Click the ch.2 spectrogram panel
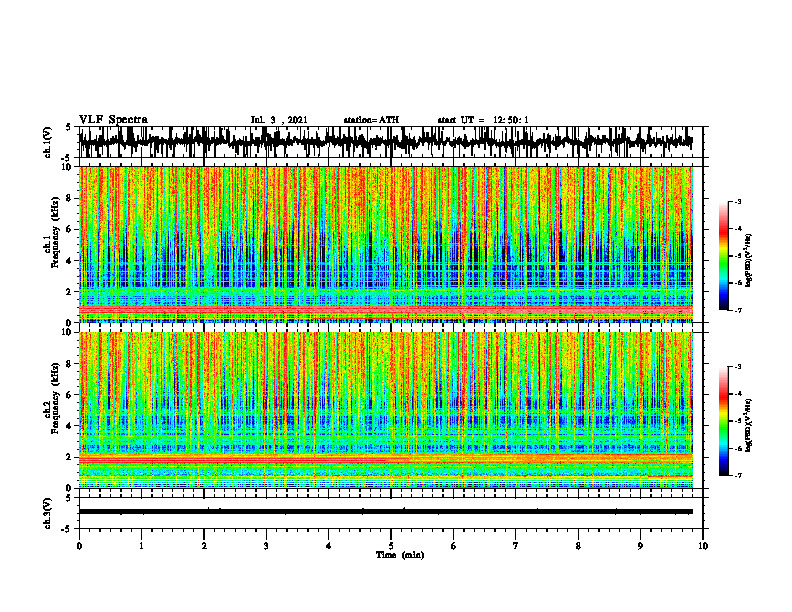792x612 pixels. tap(385, 410)
